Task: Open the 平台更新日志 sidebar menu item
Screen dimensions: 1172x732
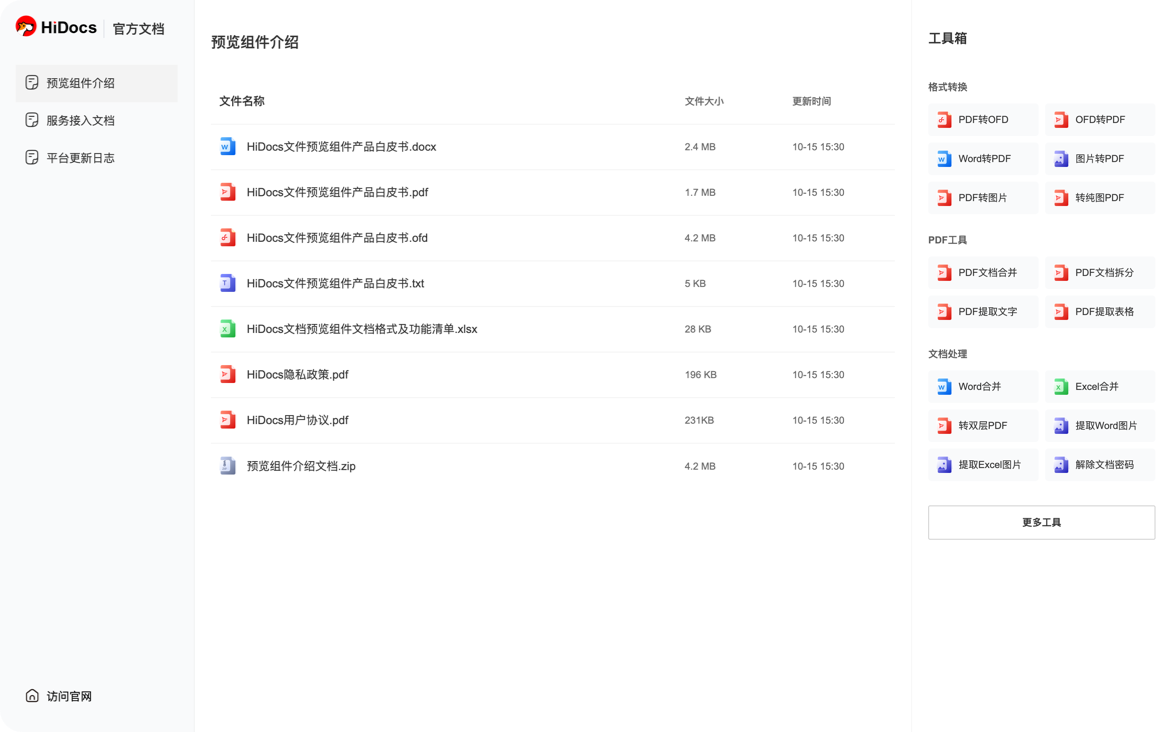Action: tap(96, 158)
